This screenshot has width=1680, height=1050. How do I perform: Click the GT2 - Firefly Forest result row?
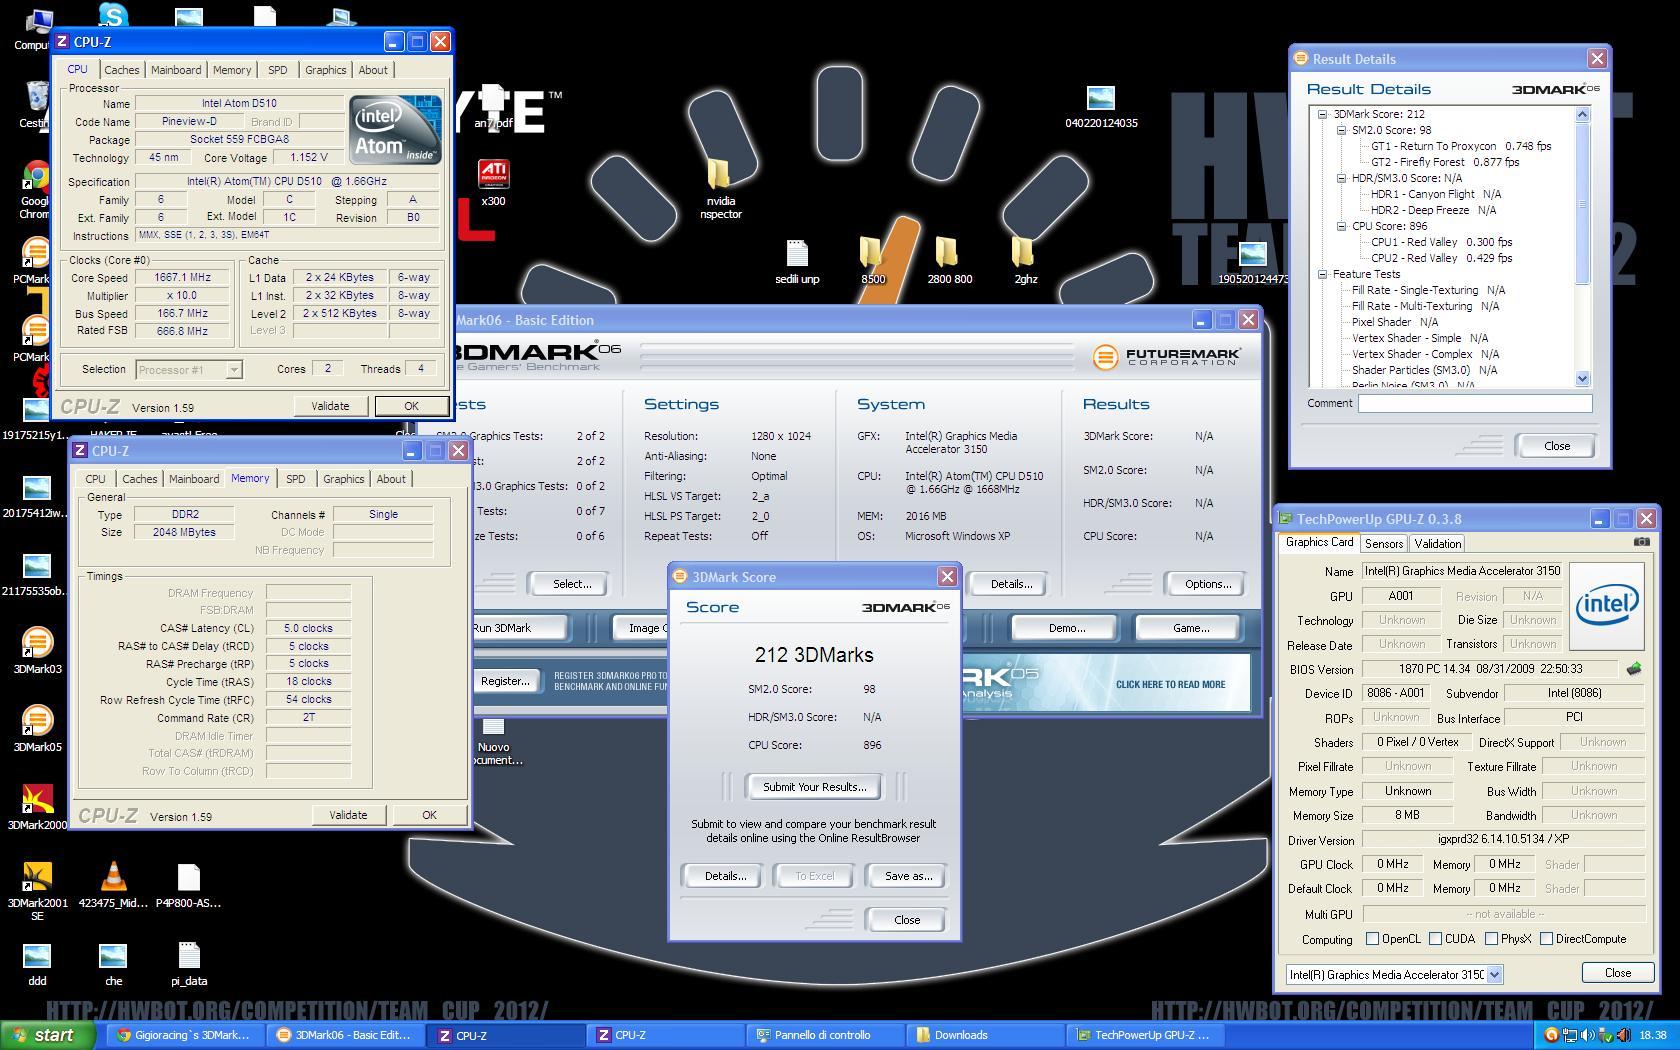coord(1444,162)
